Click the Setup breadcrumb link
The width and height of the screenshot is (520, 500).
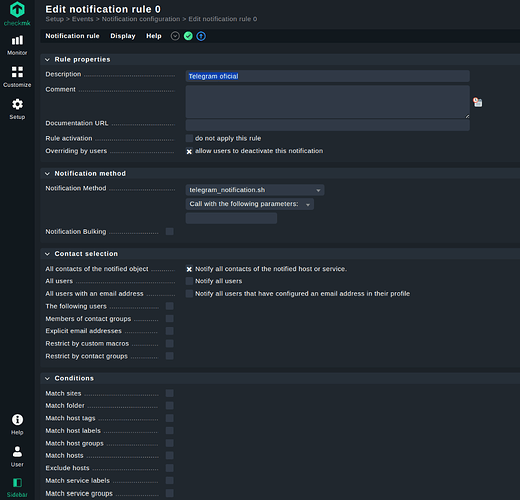[54, 19]
